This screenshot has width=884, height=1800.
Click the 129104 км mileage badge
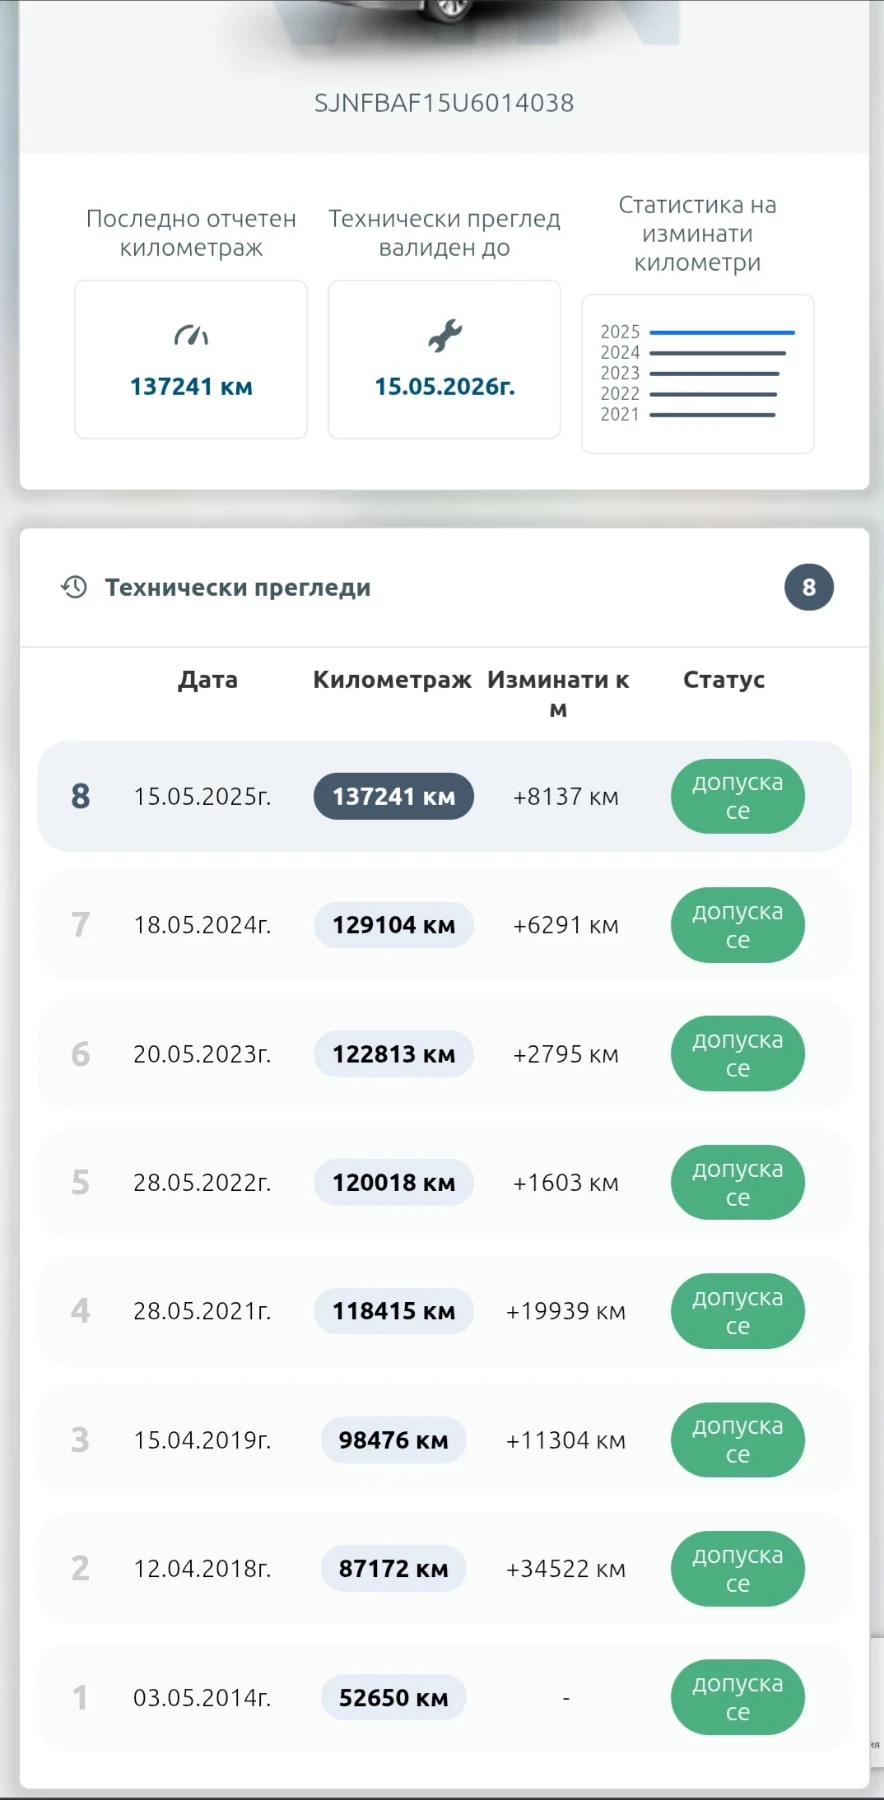pyautogui.click(x=393, y=925)
